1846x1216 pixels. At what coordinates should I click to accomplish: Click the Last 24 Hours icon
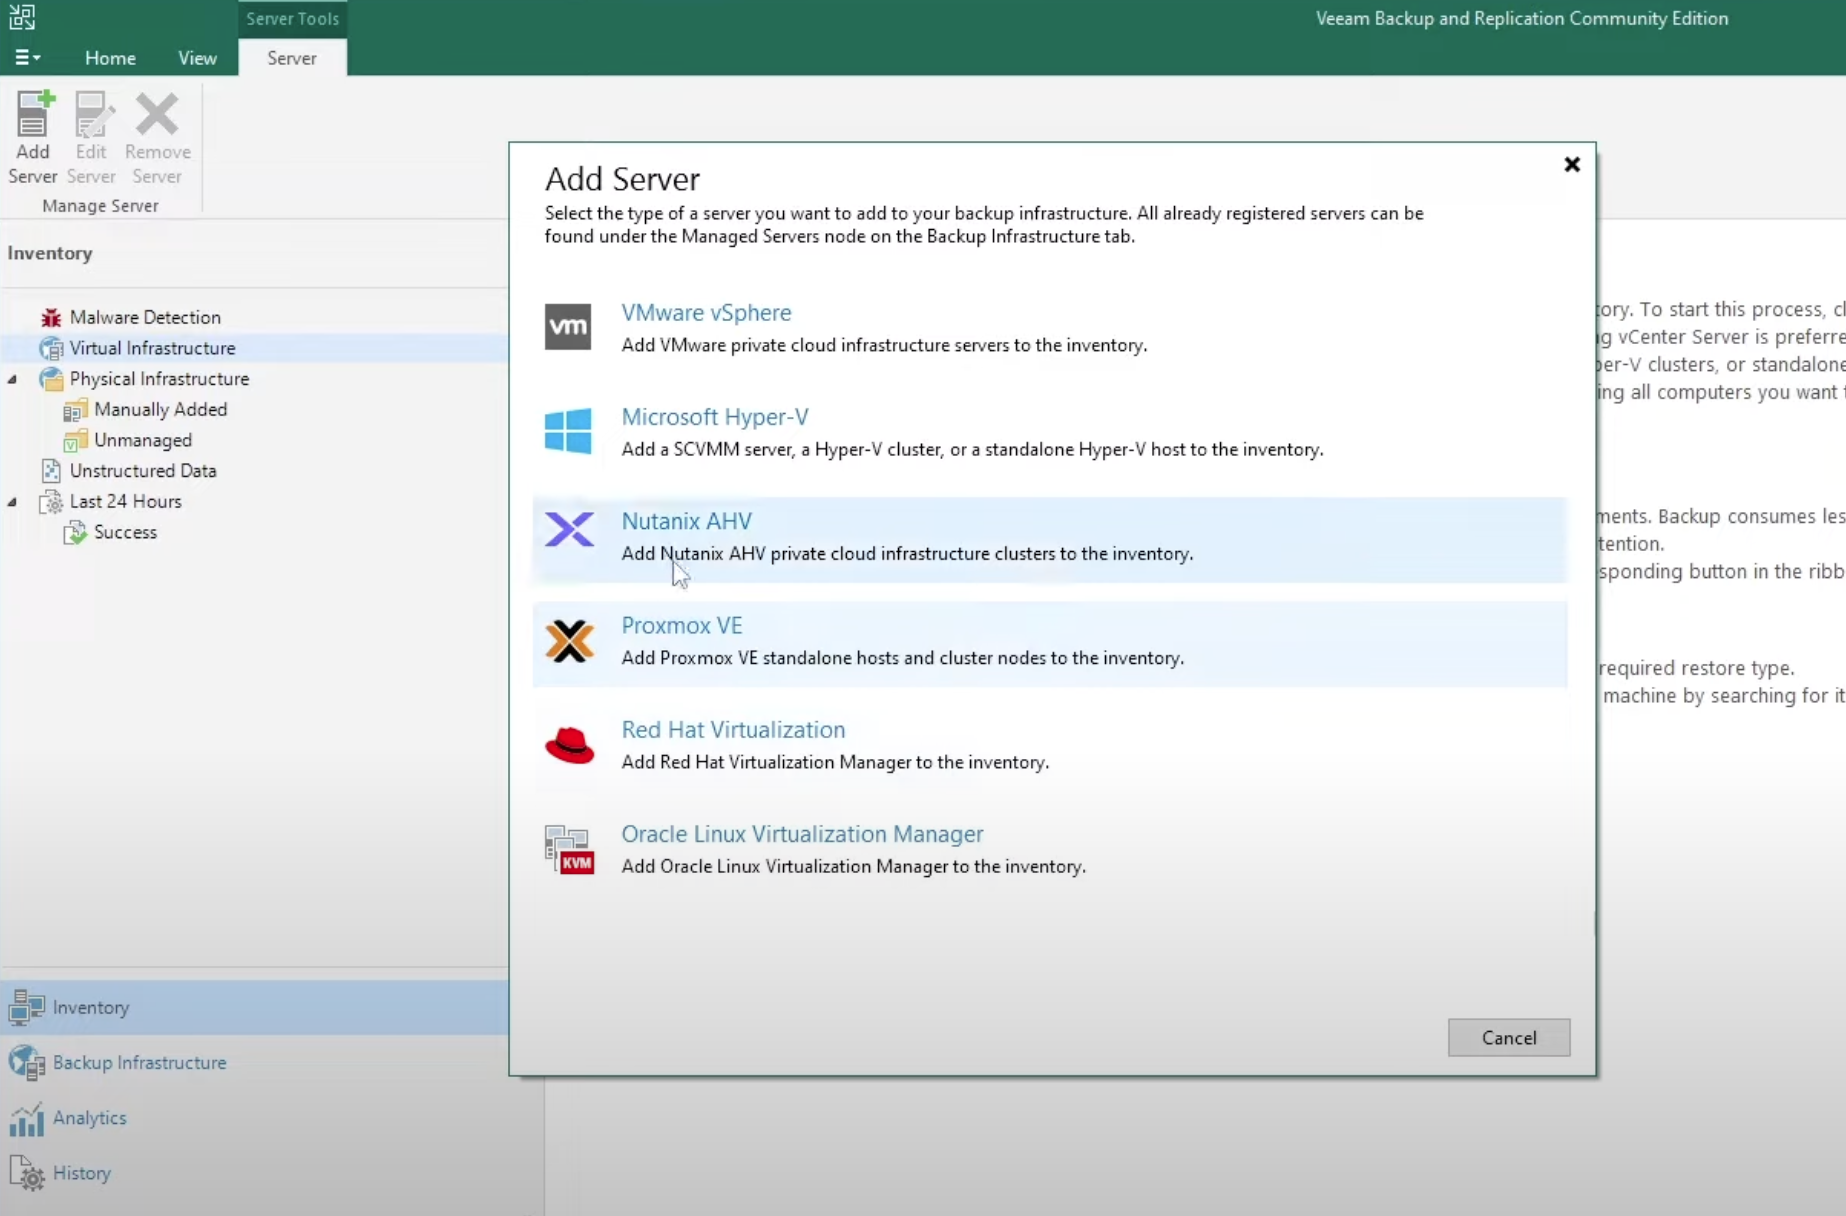pos(51,502)
